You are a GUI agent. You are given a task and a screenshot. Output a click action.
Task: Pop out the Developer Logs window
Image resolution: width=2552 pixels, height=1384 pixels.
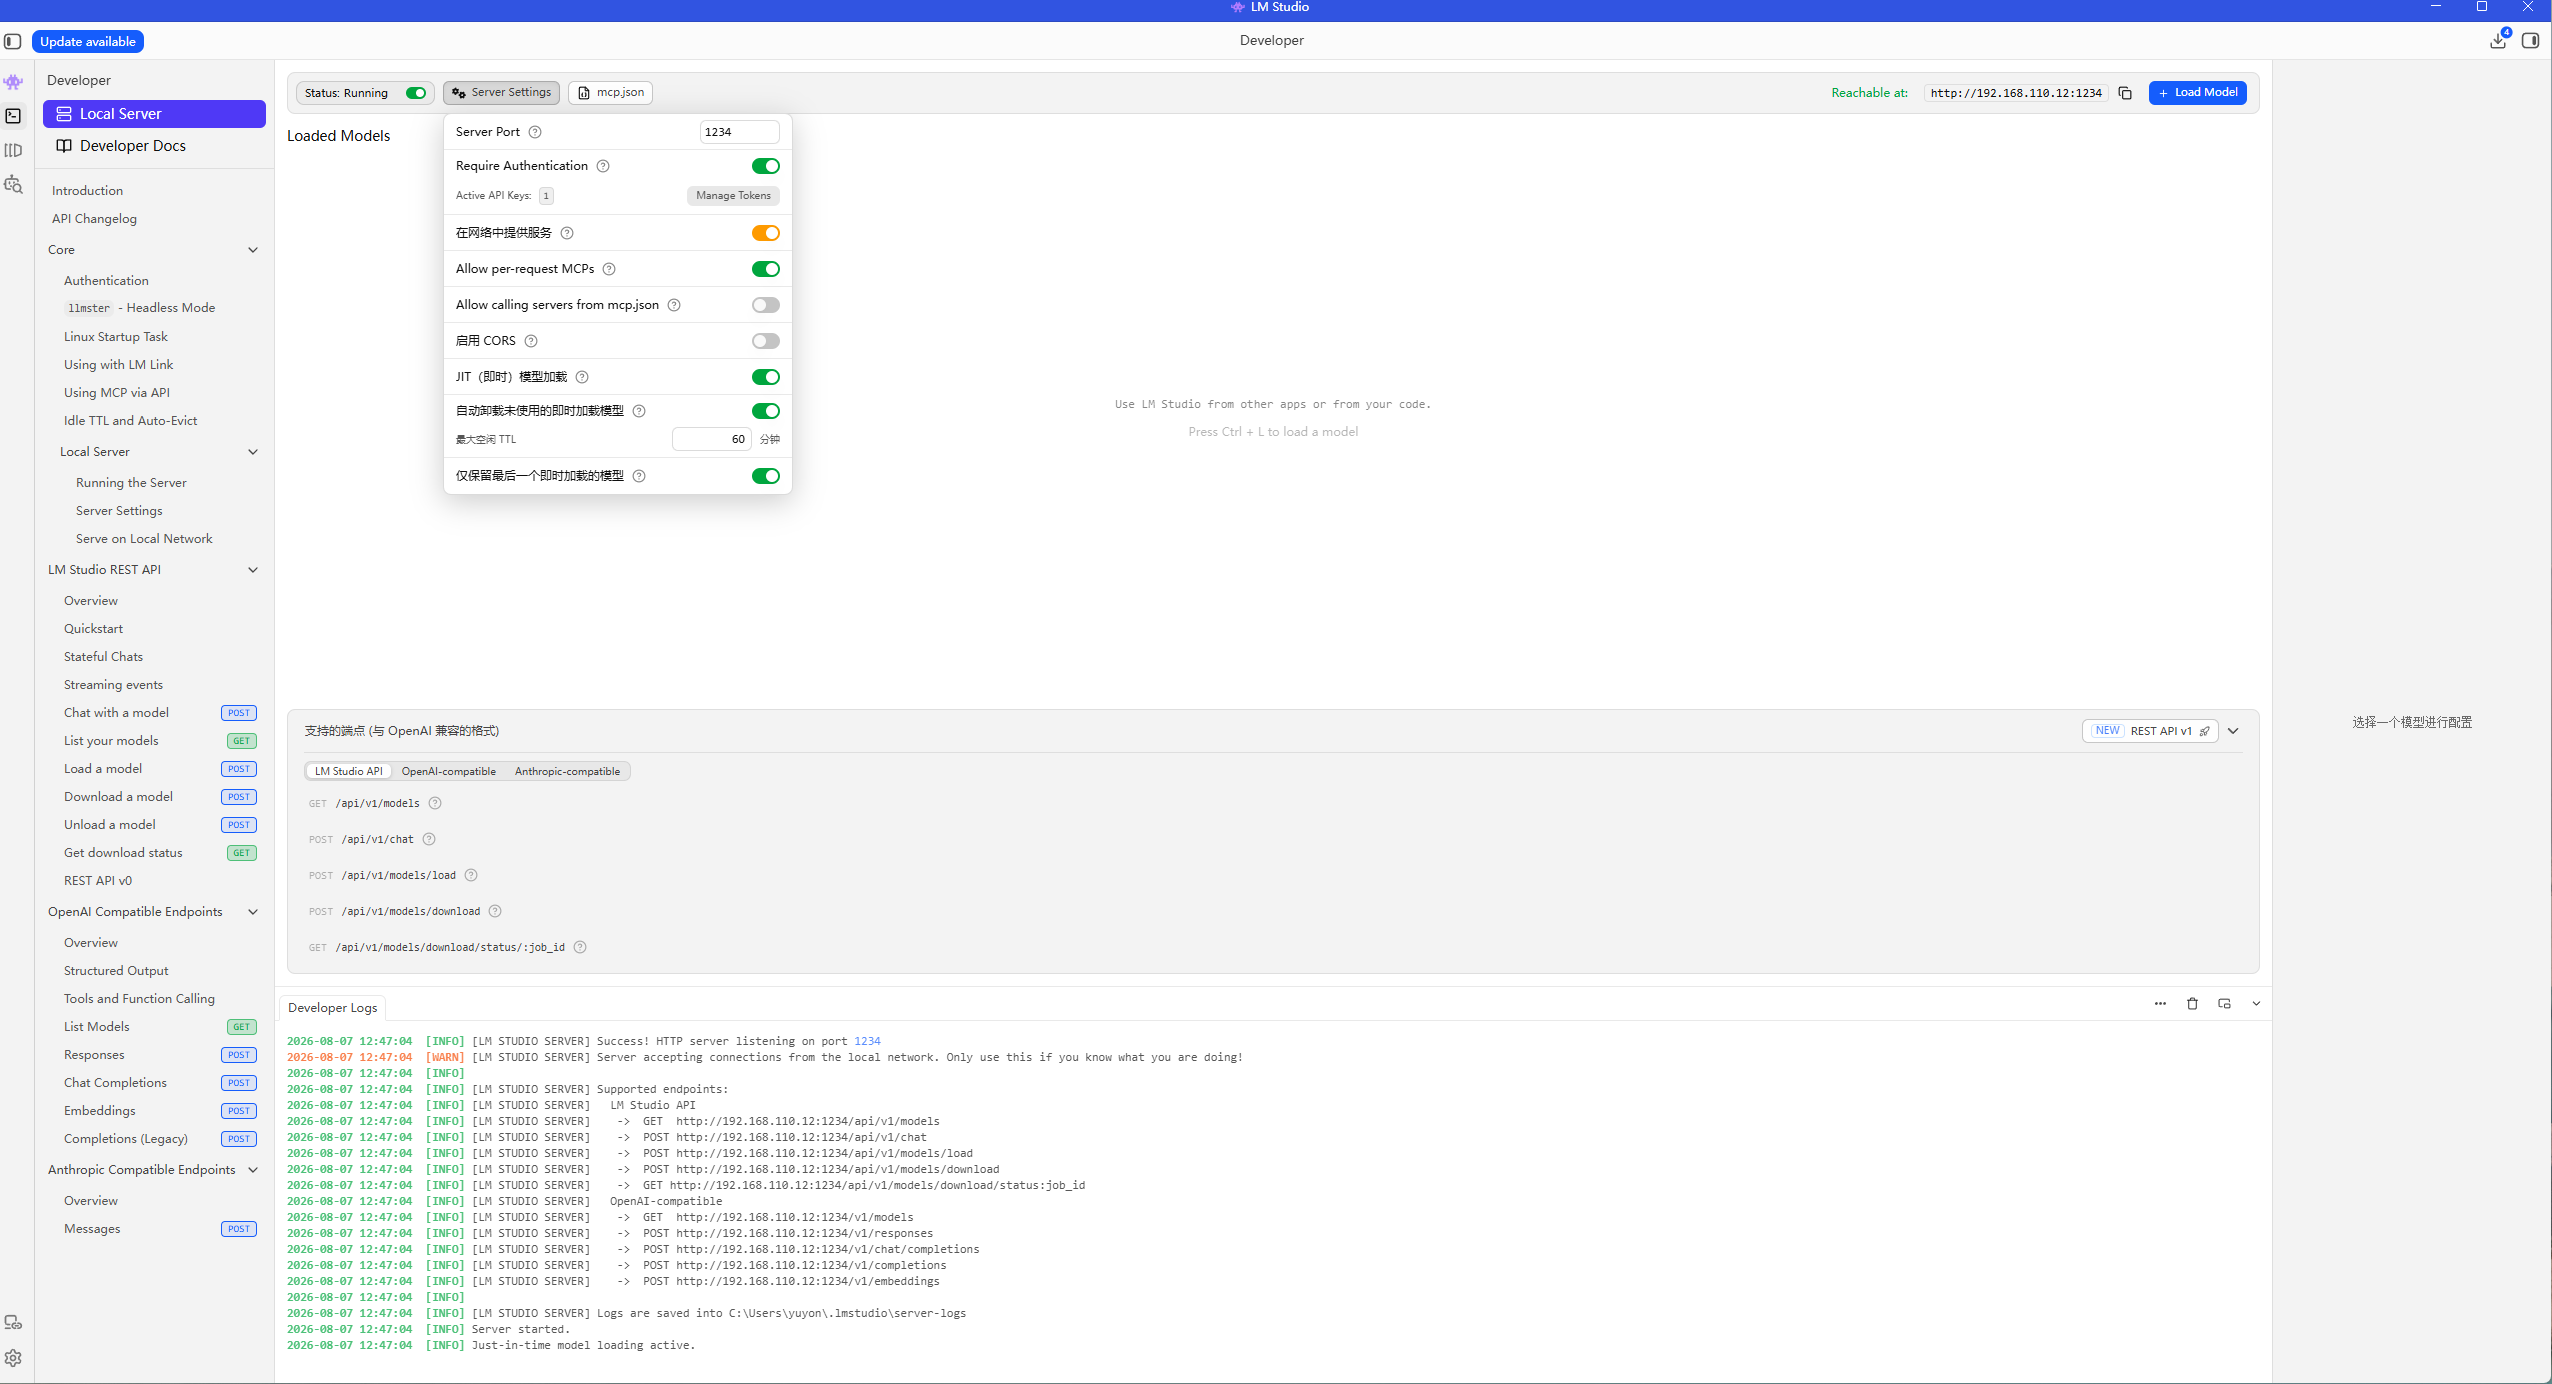(x=2224, y=1004)
